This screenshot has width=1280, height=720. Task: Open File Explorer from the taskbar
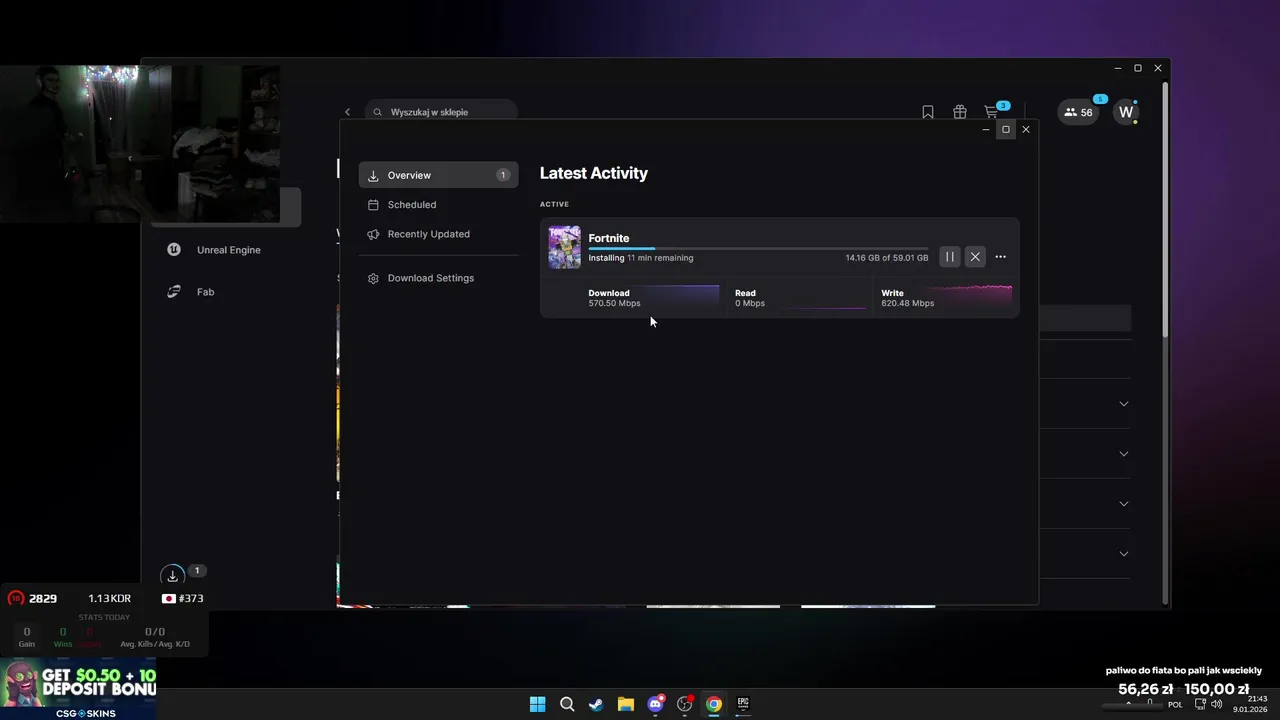625,704
